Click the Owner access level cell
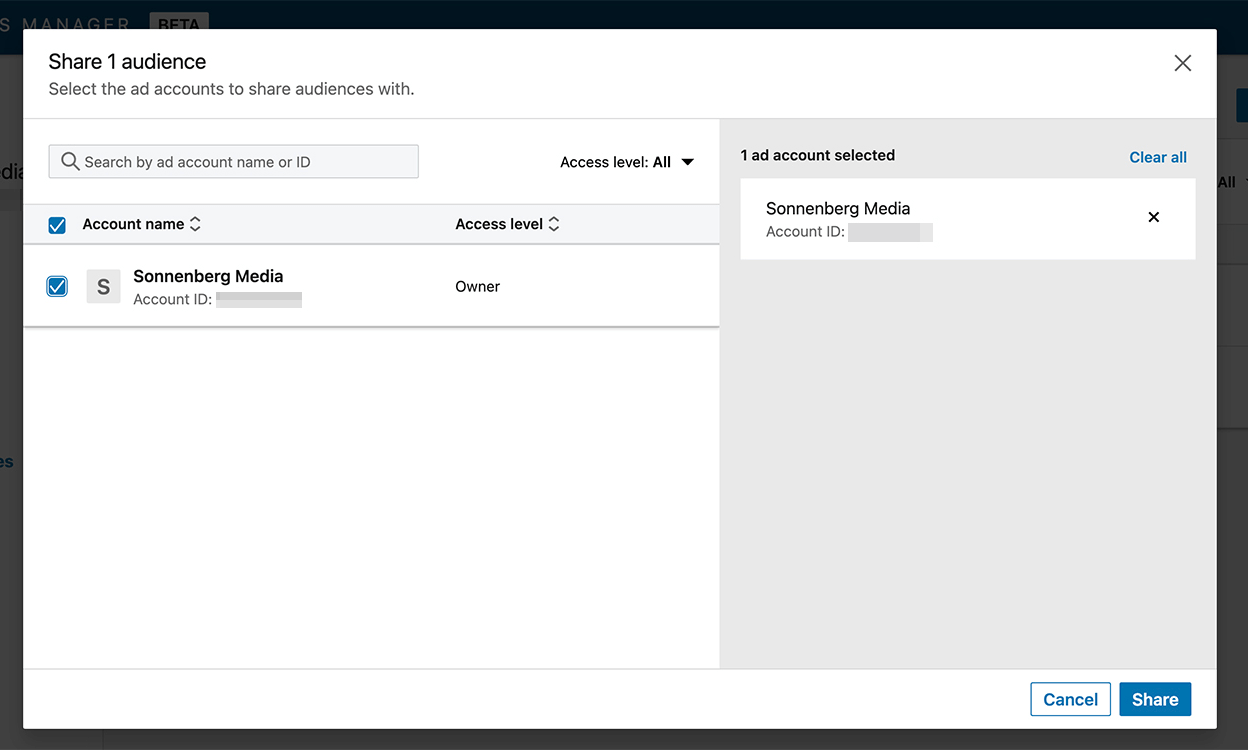The width and height of the screenshot is (1248, 750). [x=478, y=287]
